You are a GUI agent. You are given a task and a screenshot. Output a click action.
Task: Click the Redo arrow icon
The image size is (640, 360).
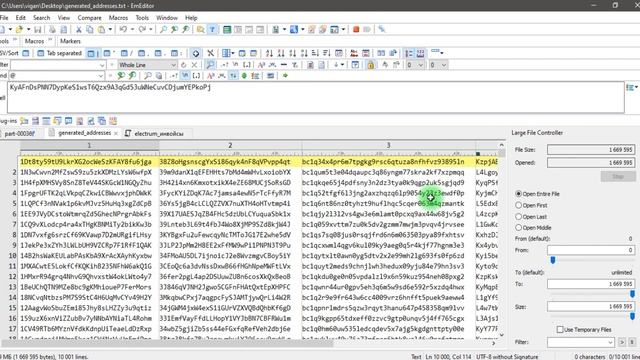click(x=142, y=29)
